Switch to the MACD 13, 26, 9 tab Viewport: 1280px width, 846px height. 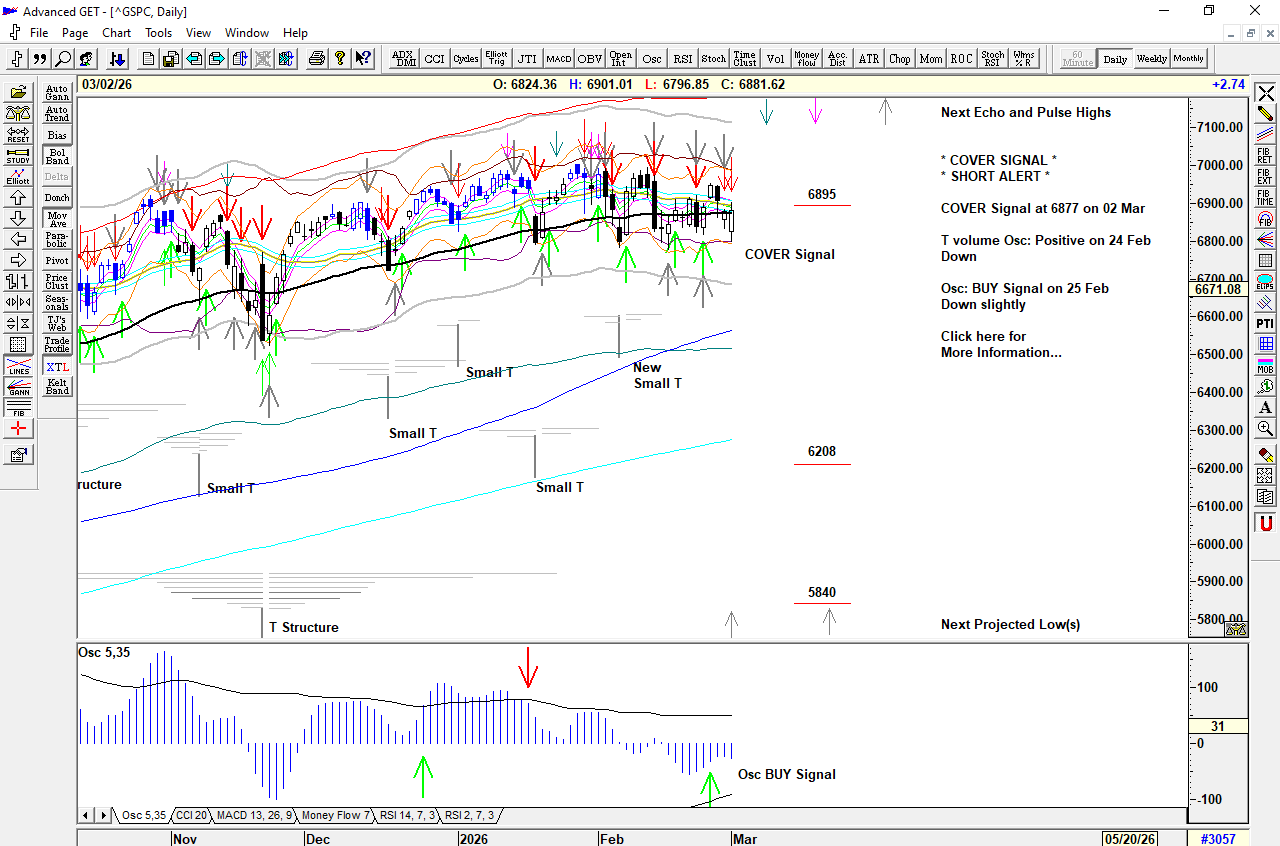pos(254,816)
